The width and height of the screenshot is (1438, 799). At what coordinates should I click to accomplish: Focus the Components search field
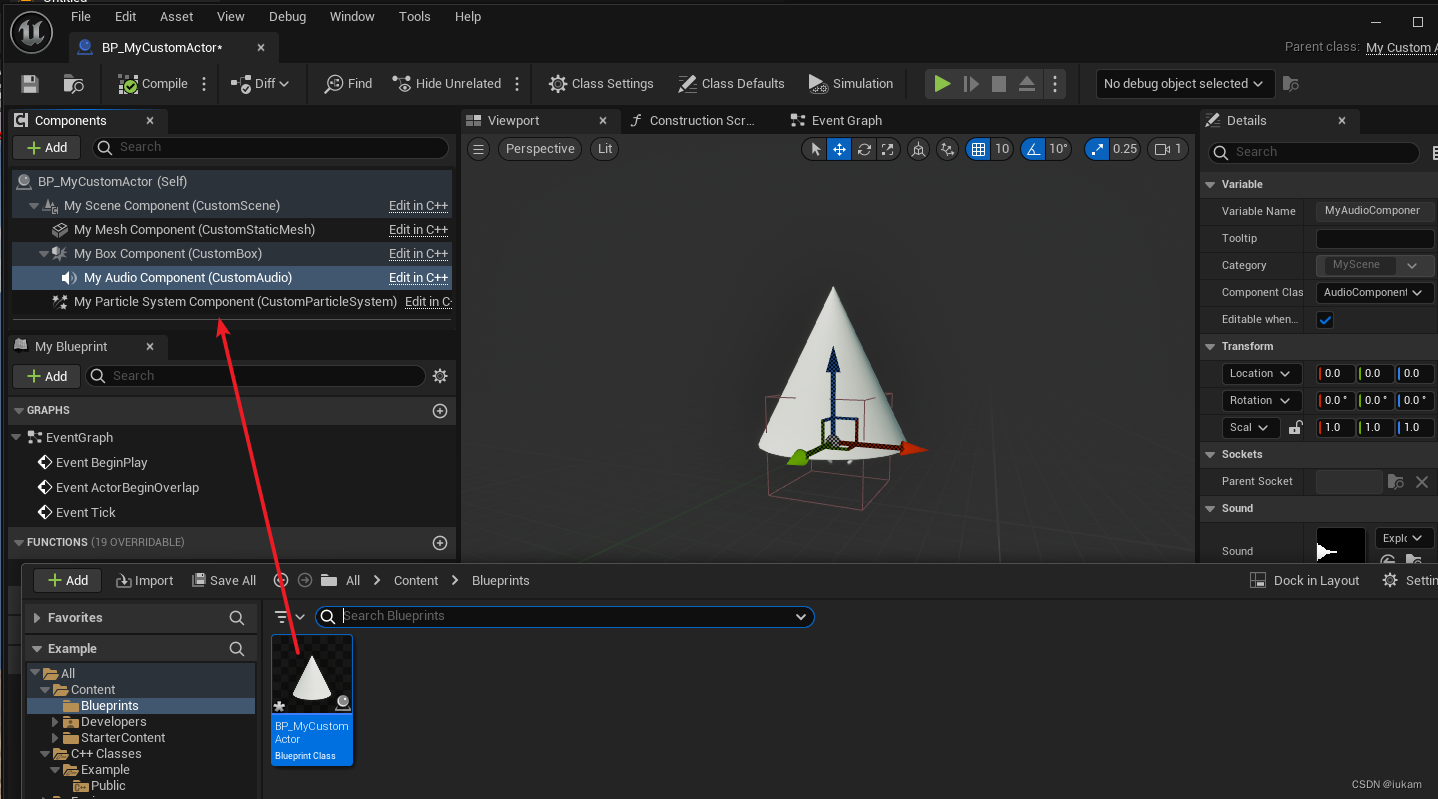[x=270, y=148]
